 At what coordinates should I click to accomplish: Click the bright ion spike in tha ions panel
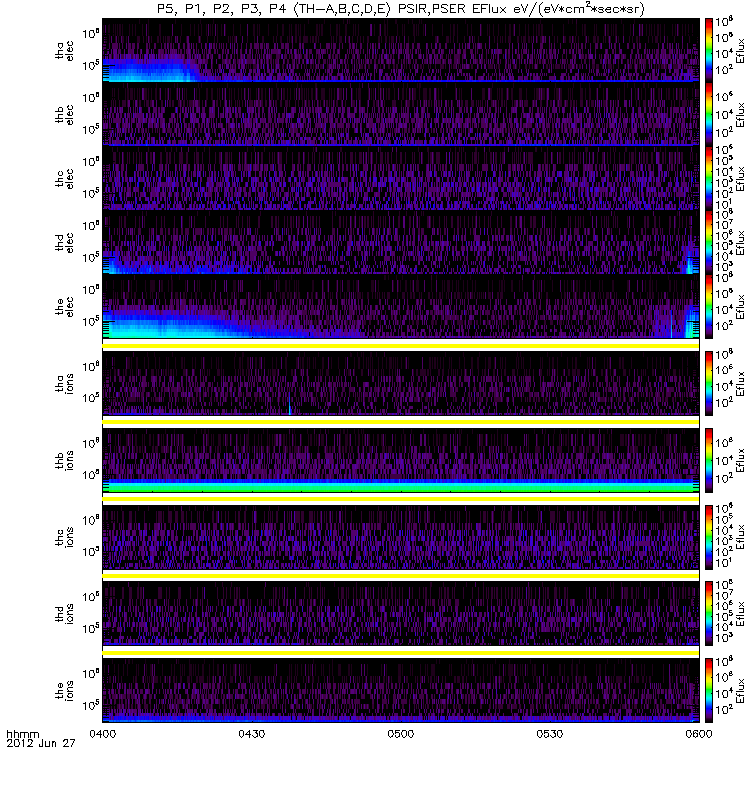point(289,405)
